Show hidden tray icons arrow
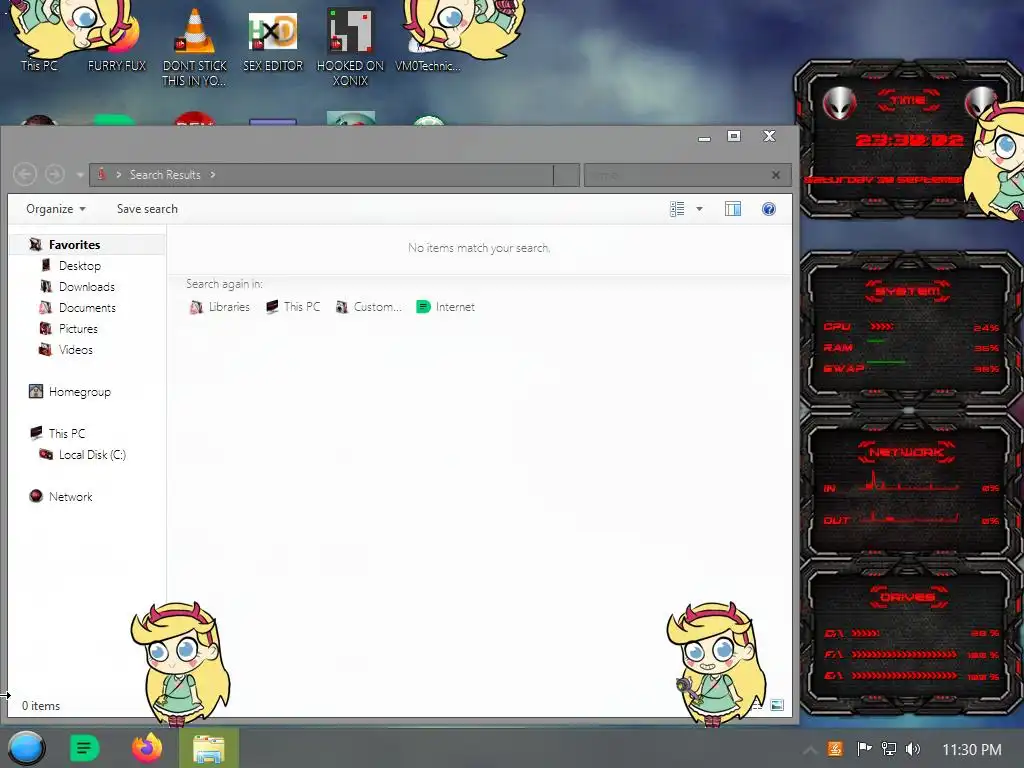Viewport: 1024px width, 768px height. 810,750
